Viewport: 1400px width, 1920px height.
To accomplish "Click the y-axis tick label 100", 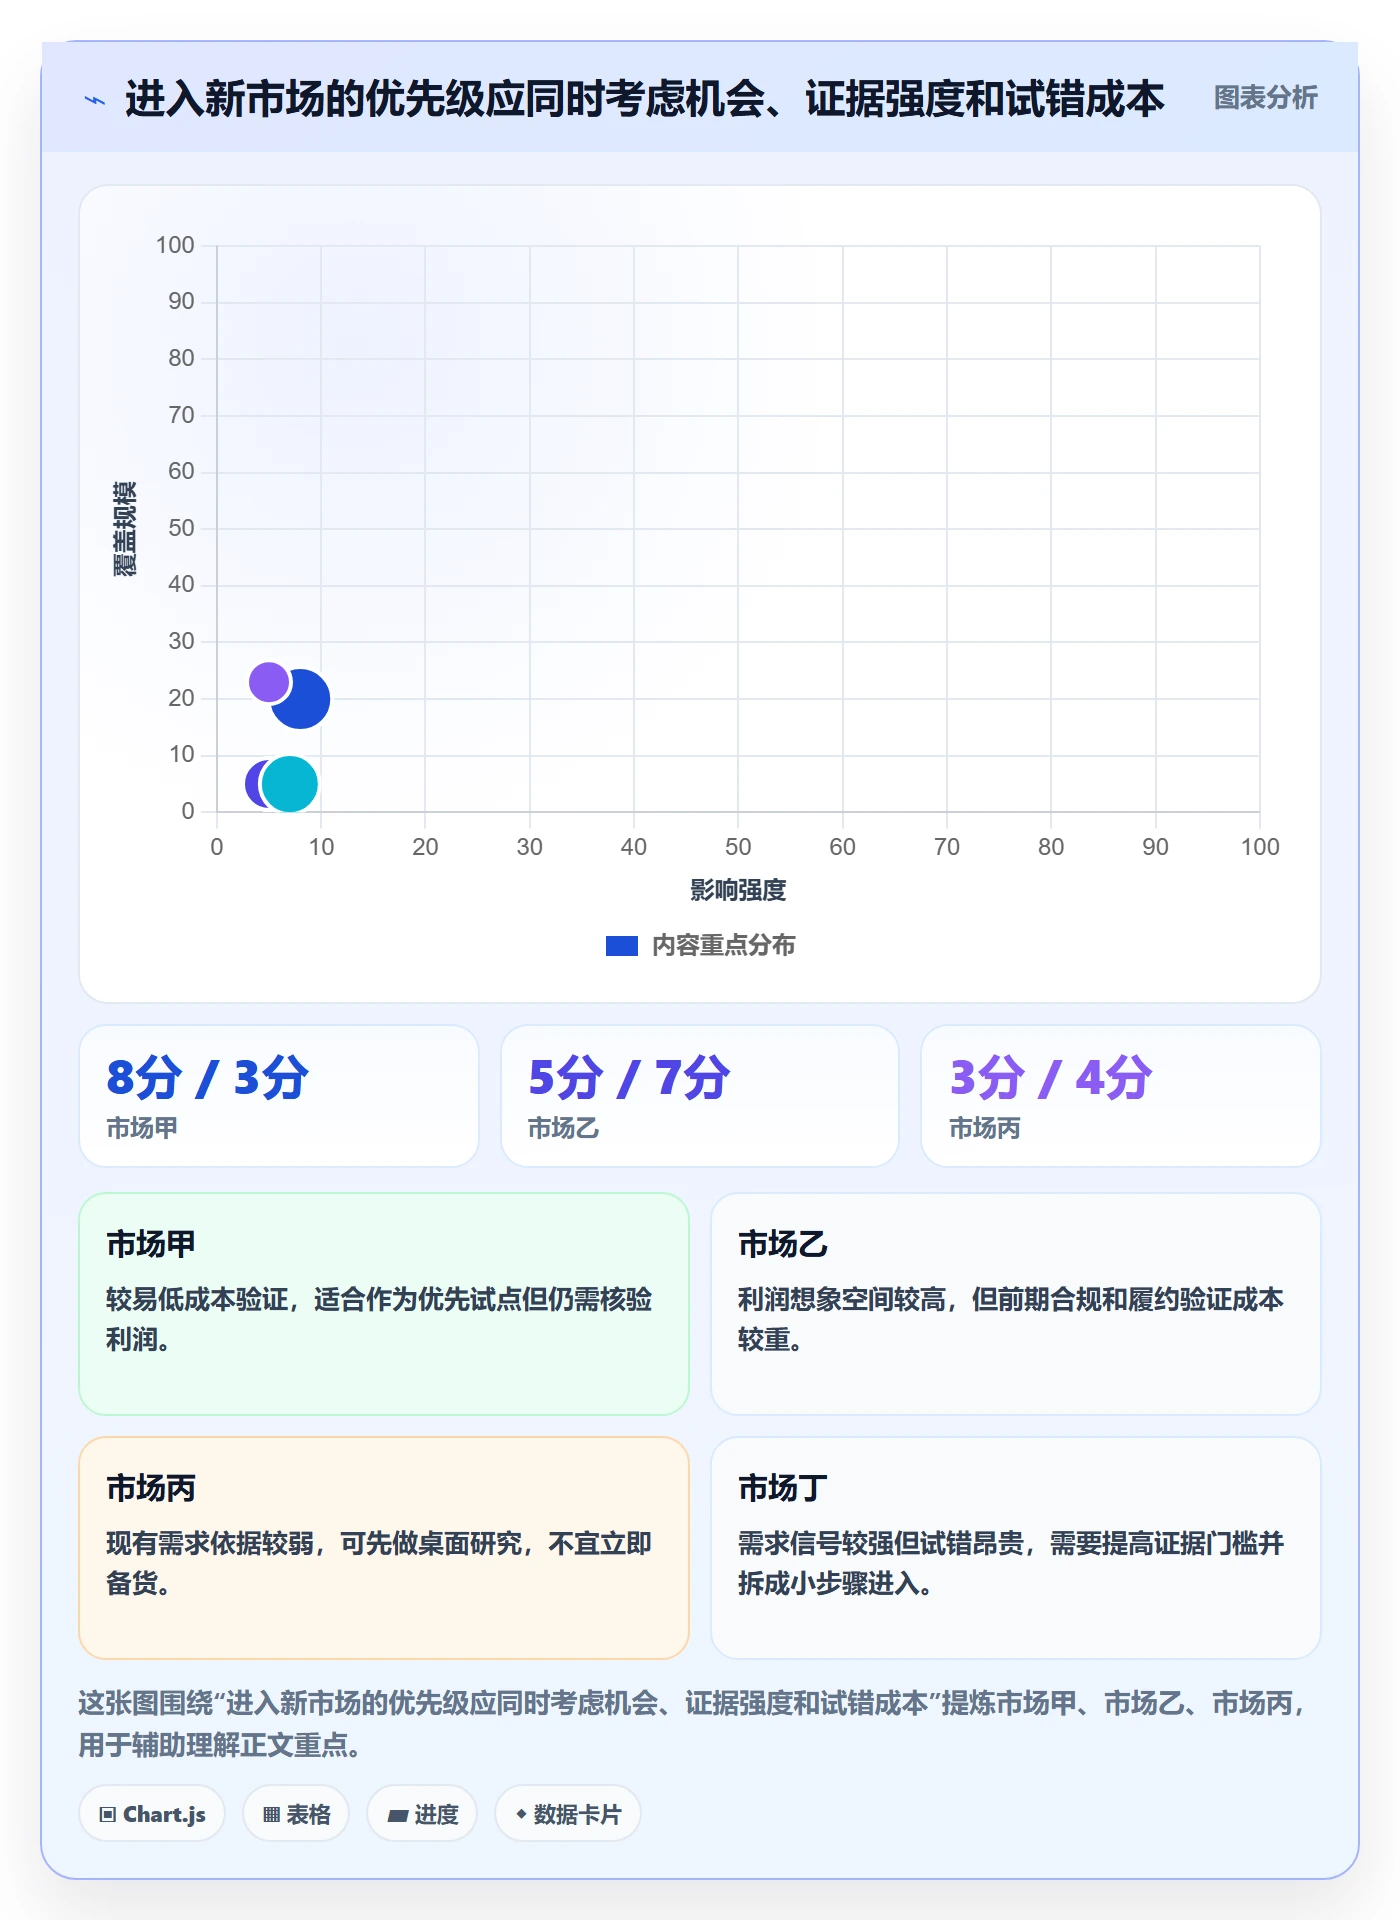I will pos(175,246).
